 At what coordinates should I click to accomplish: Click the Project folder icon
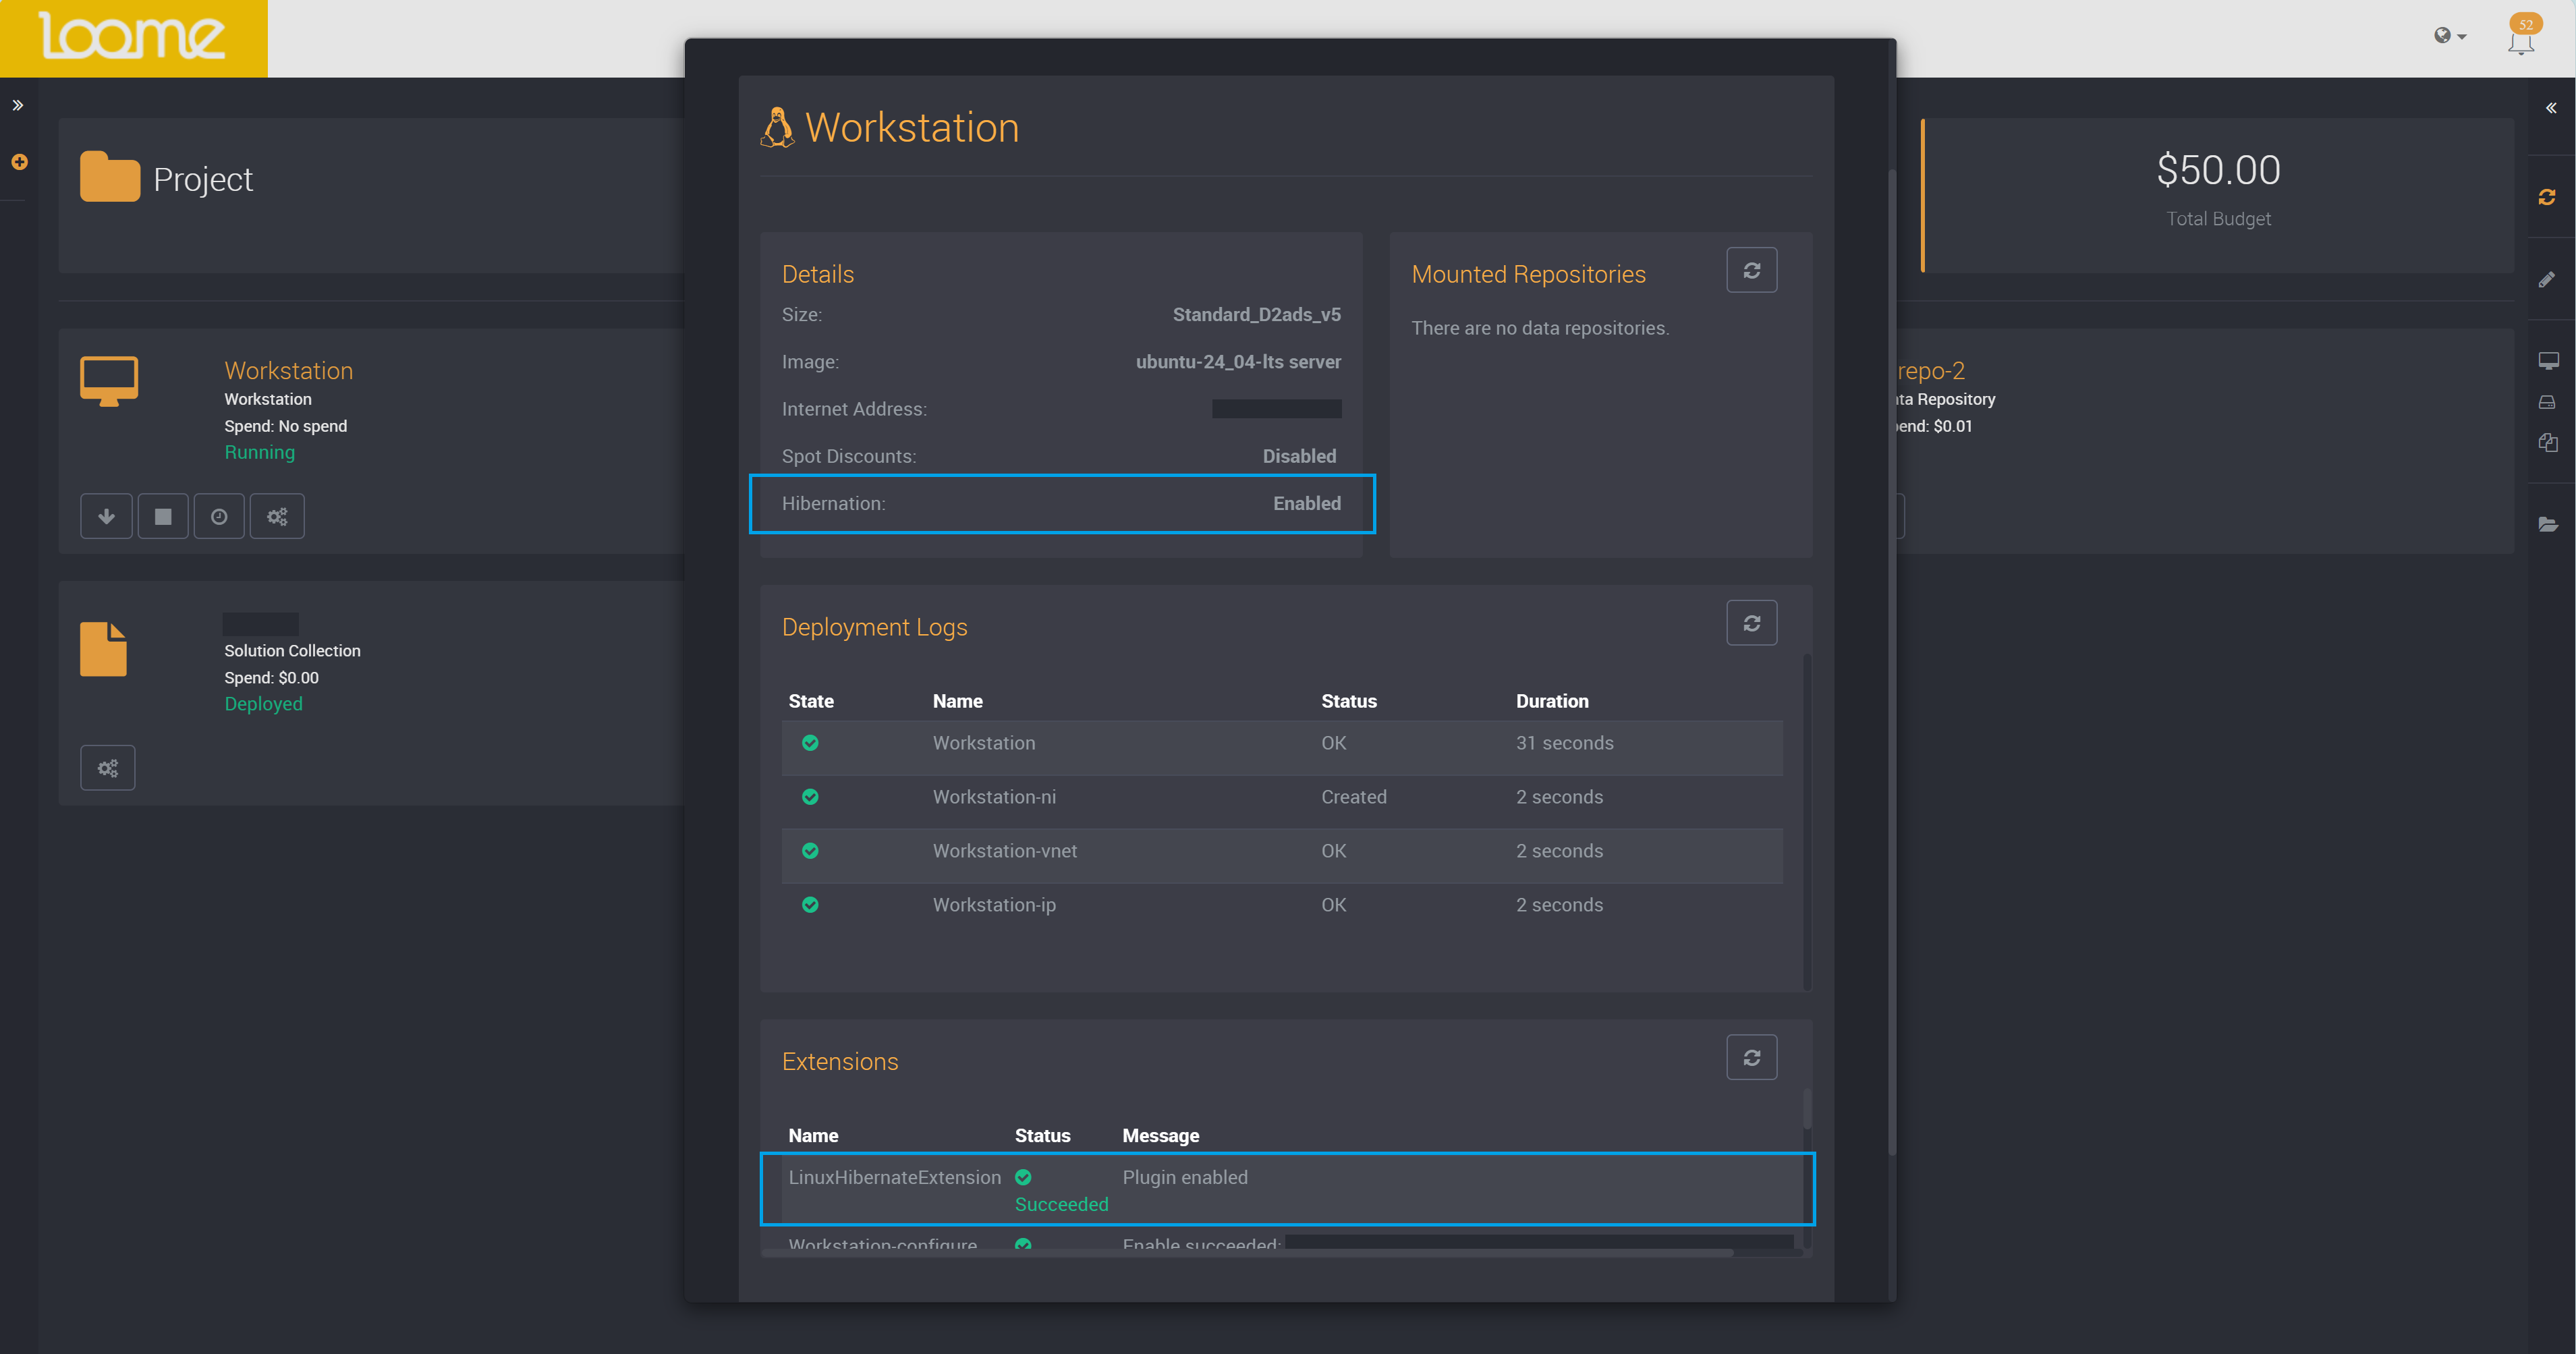tap(109, 177)
